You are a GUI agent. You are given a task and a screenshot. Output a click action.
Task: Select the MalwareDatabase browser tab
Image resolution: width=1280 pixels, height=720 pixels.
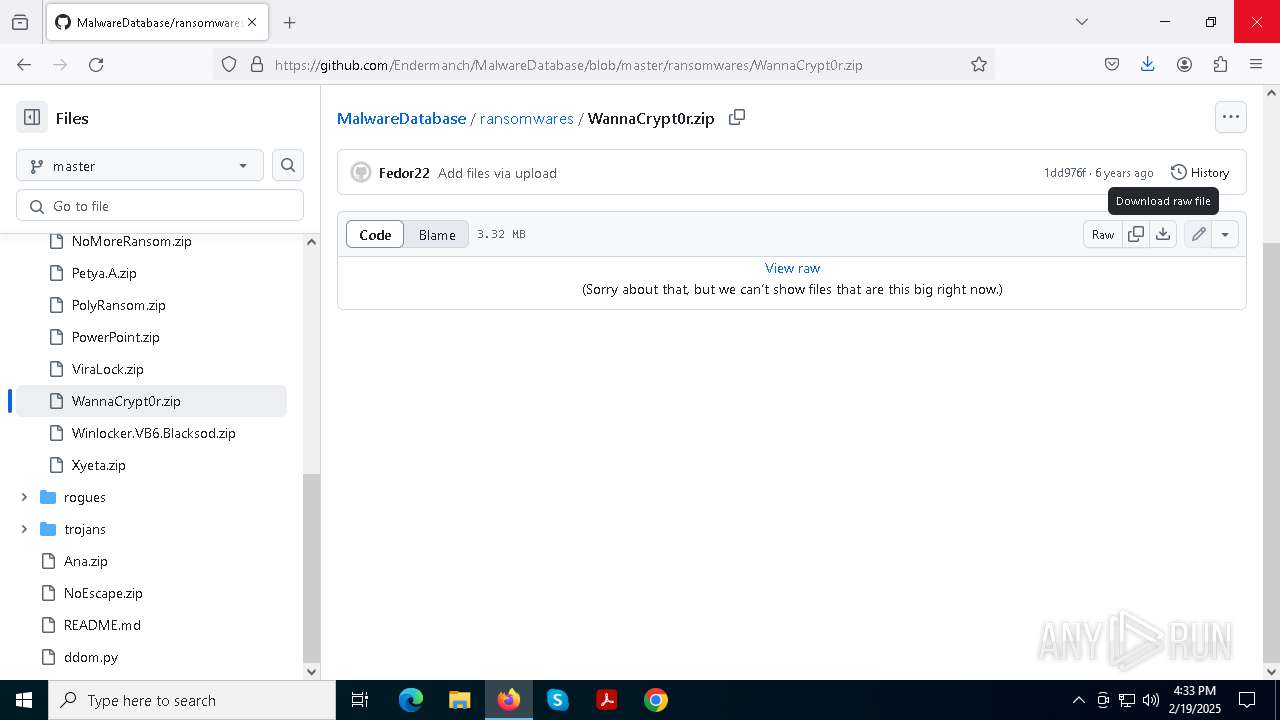point(156,22)
